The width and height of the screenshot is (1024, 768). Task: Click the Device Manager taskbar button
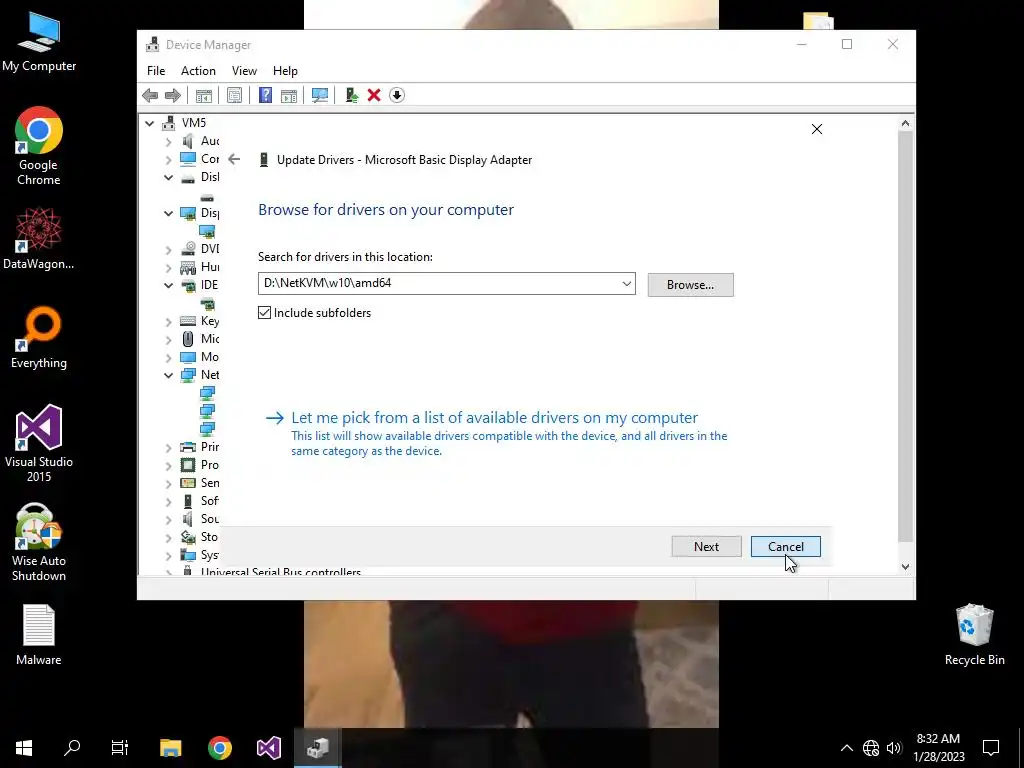tap(318, 748)
